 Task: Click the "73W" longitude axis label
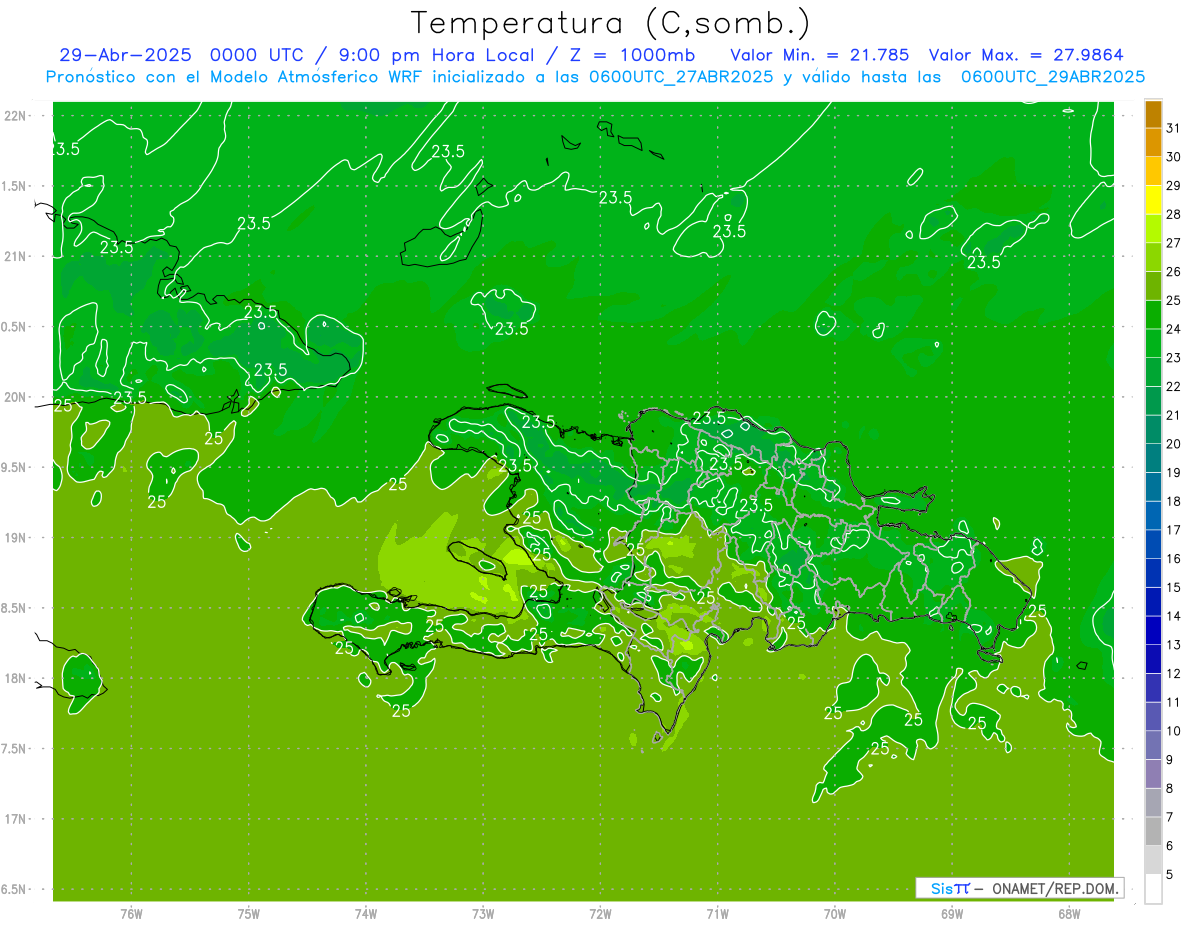pos(483,914)
